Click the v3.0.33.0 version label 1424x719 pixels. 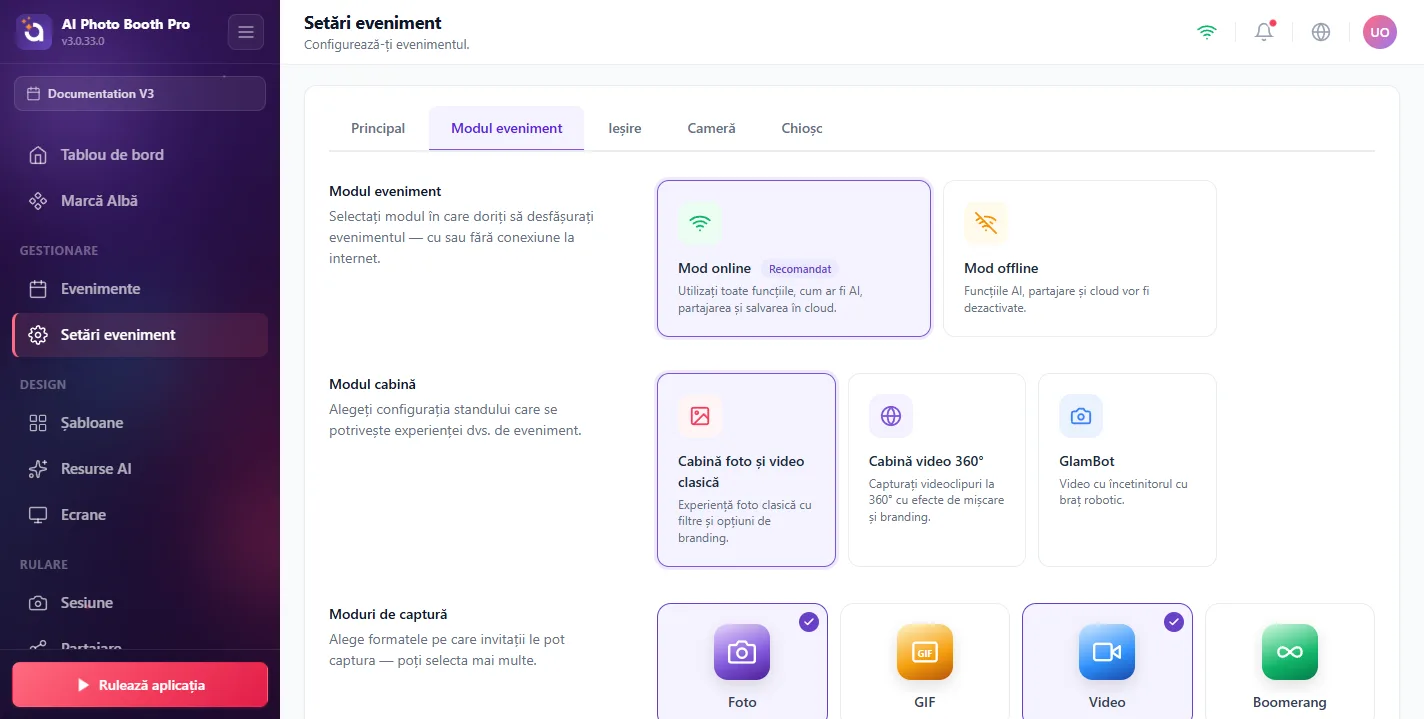pos(83,42)
